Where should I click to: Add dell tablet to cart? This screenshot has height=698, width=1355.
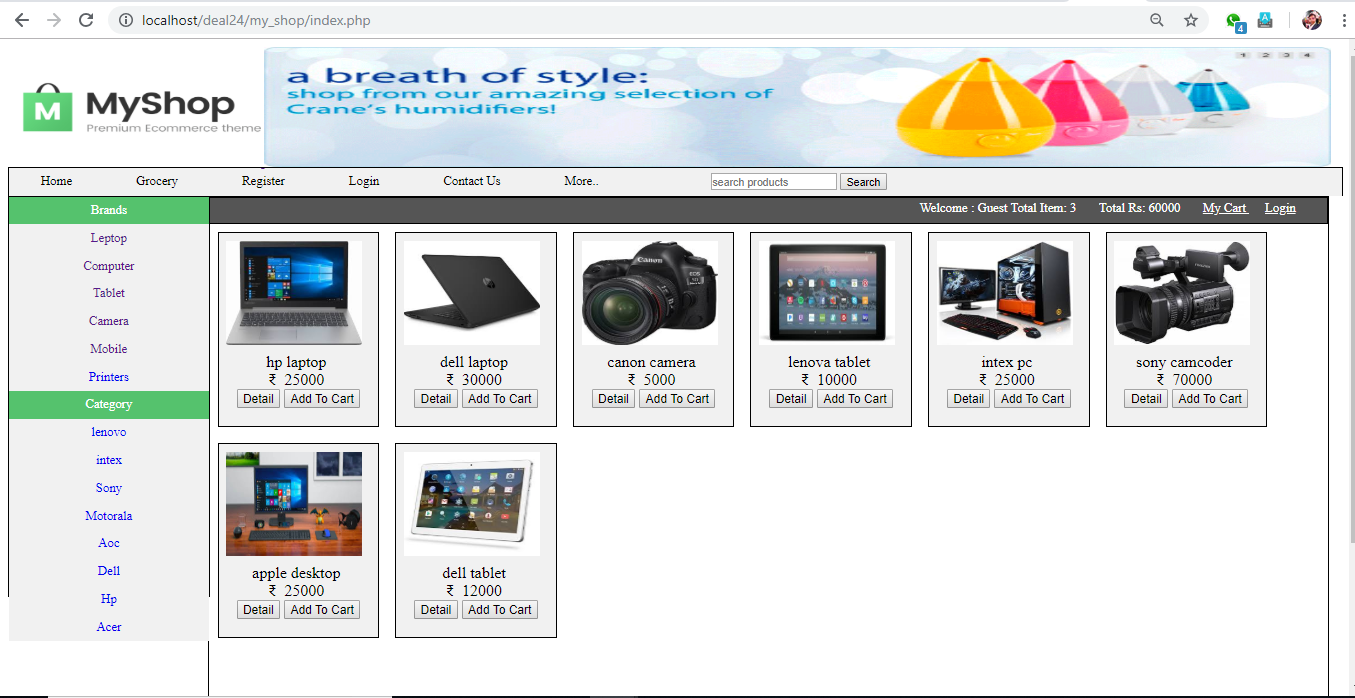pyautogui.click(x=500, y=609)
